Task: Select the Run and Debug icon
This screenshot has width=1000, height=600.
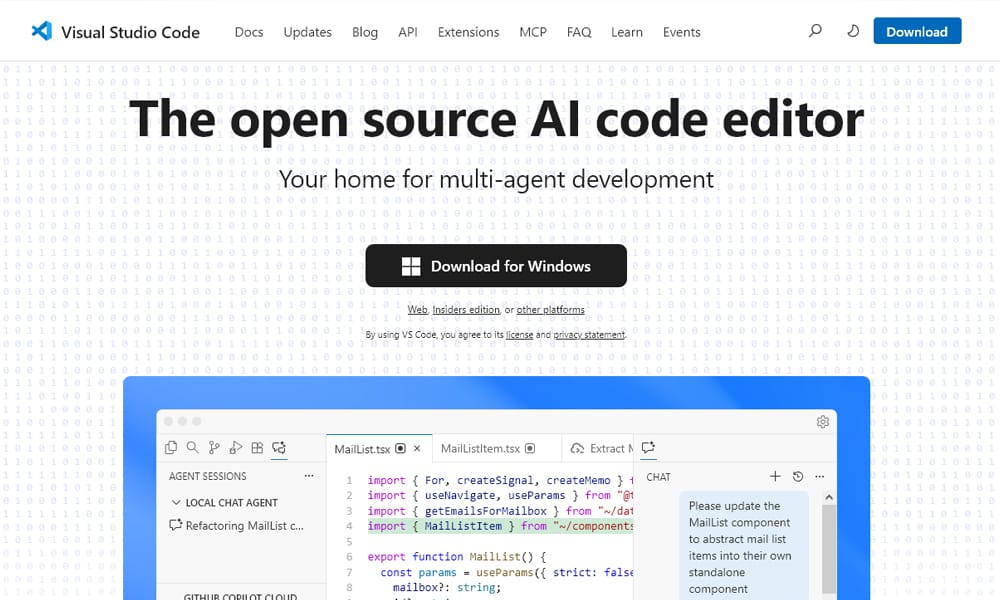Action: 236,448
